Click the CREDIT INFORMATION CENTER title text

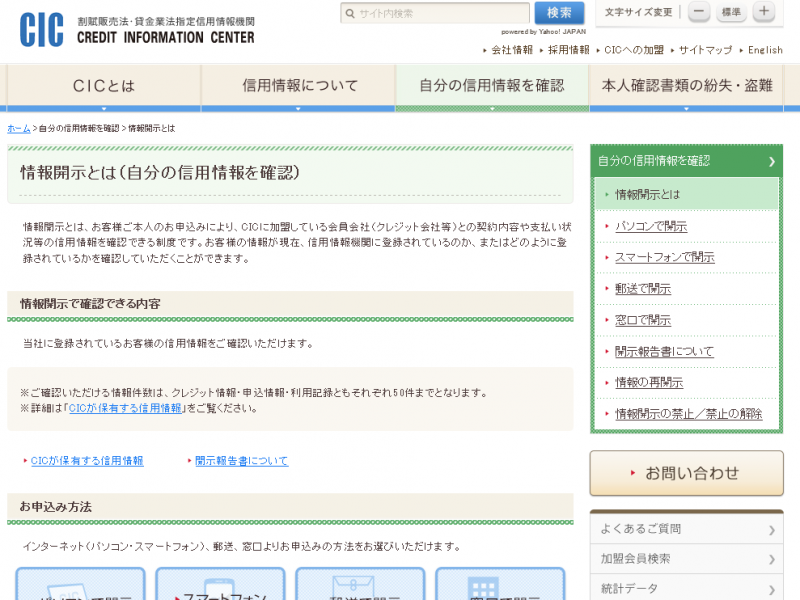(x=165, y=38)
